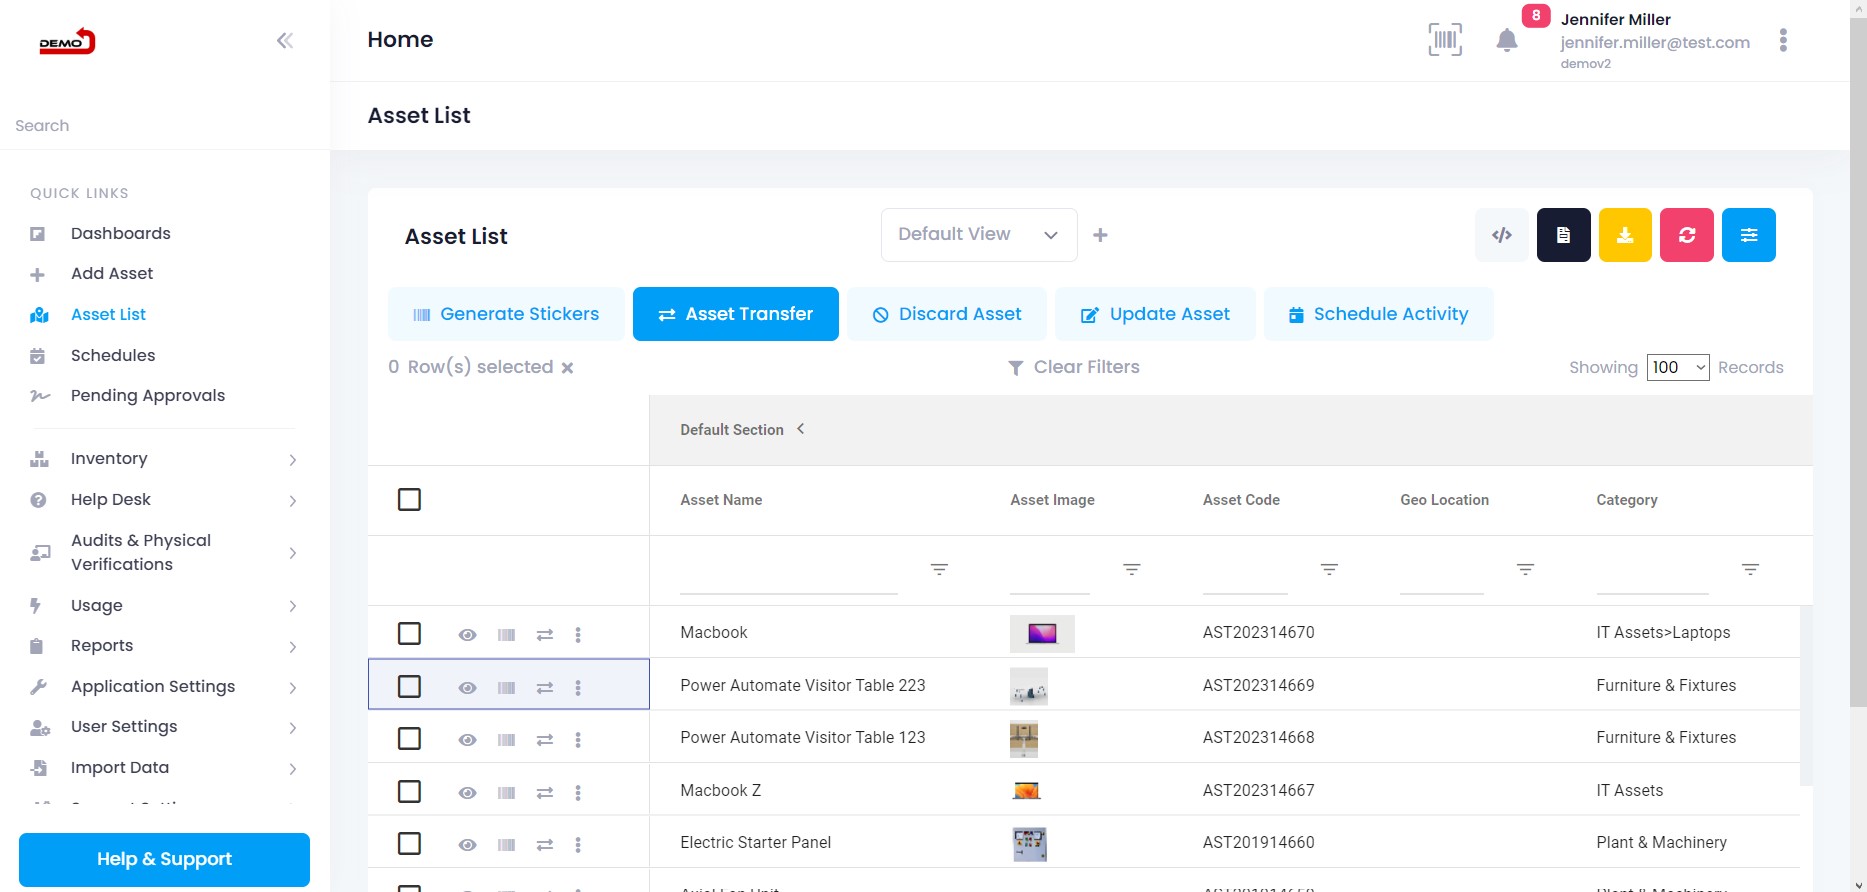Go to Schedules in sidebar
This screenshot has height=892, width=1867.
113,355
